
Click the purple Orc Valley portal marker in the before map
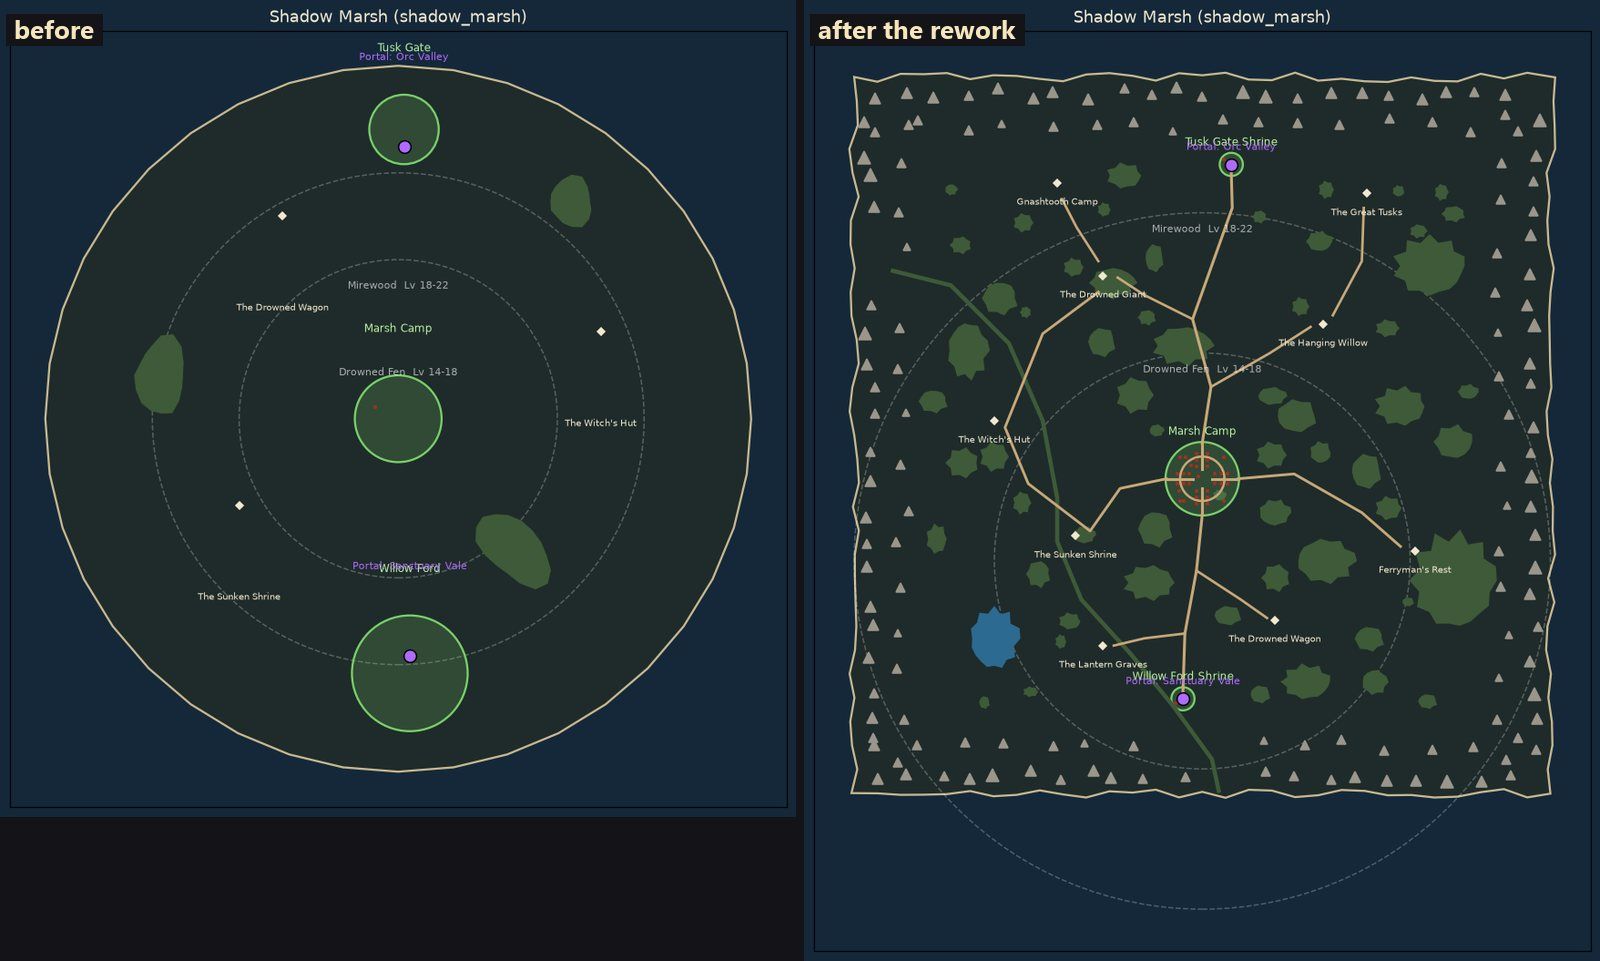tap(404, 147)
